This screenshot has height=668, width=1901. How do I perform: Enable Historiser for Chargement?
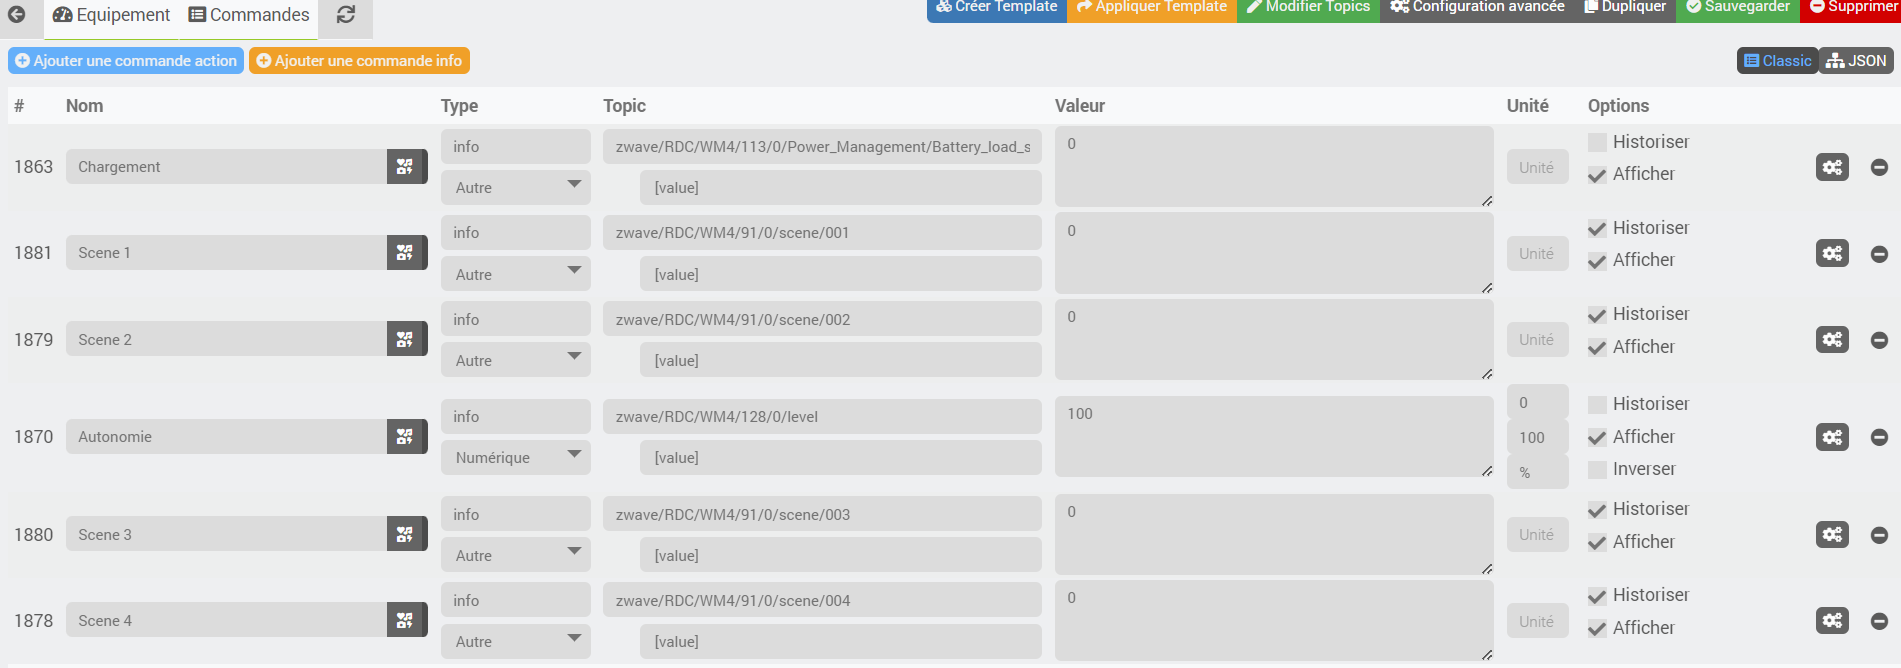point(1597,143)
